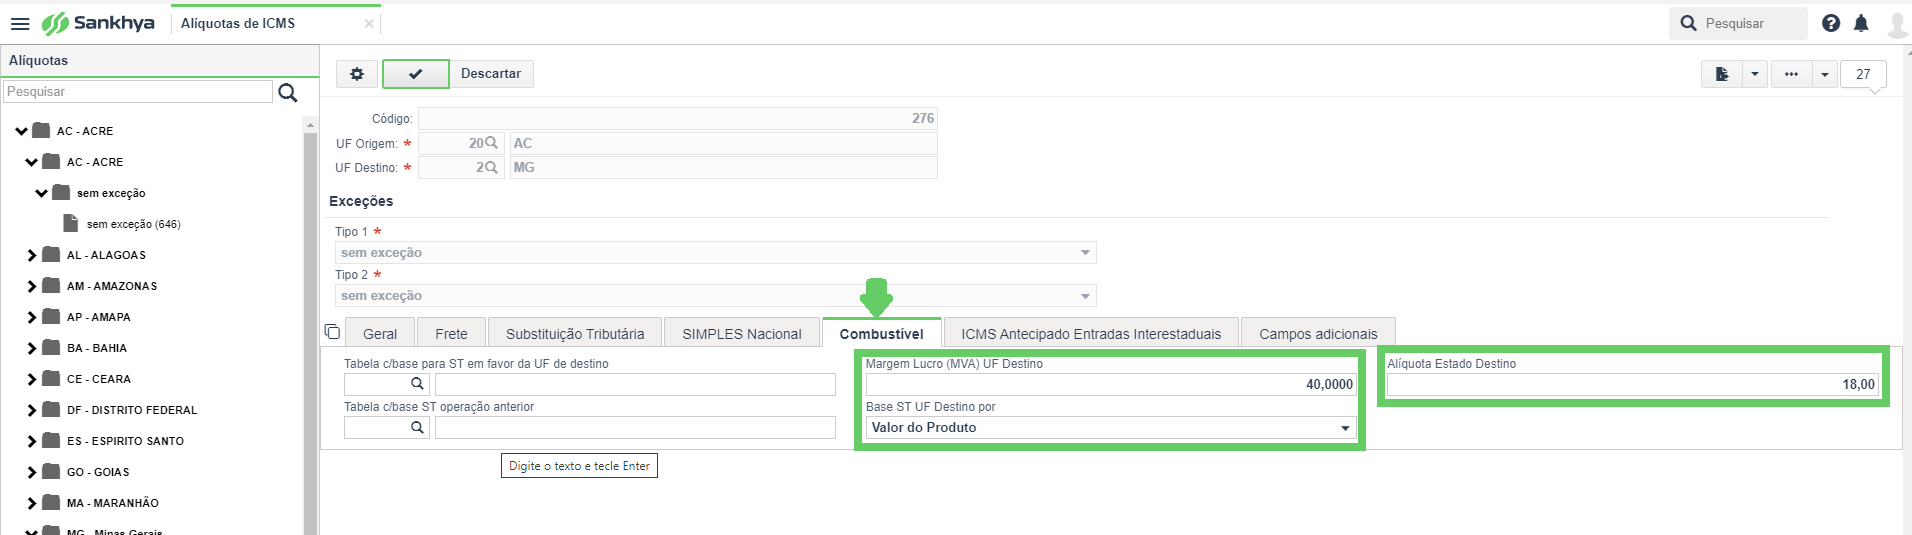Click the Alíquota Estado Destino field
Viewport: 1912px width, 535px height.
1633,385
